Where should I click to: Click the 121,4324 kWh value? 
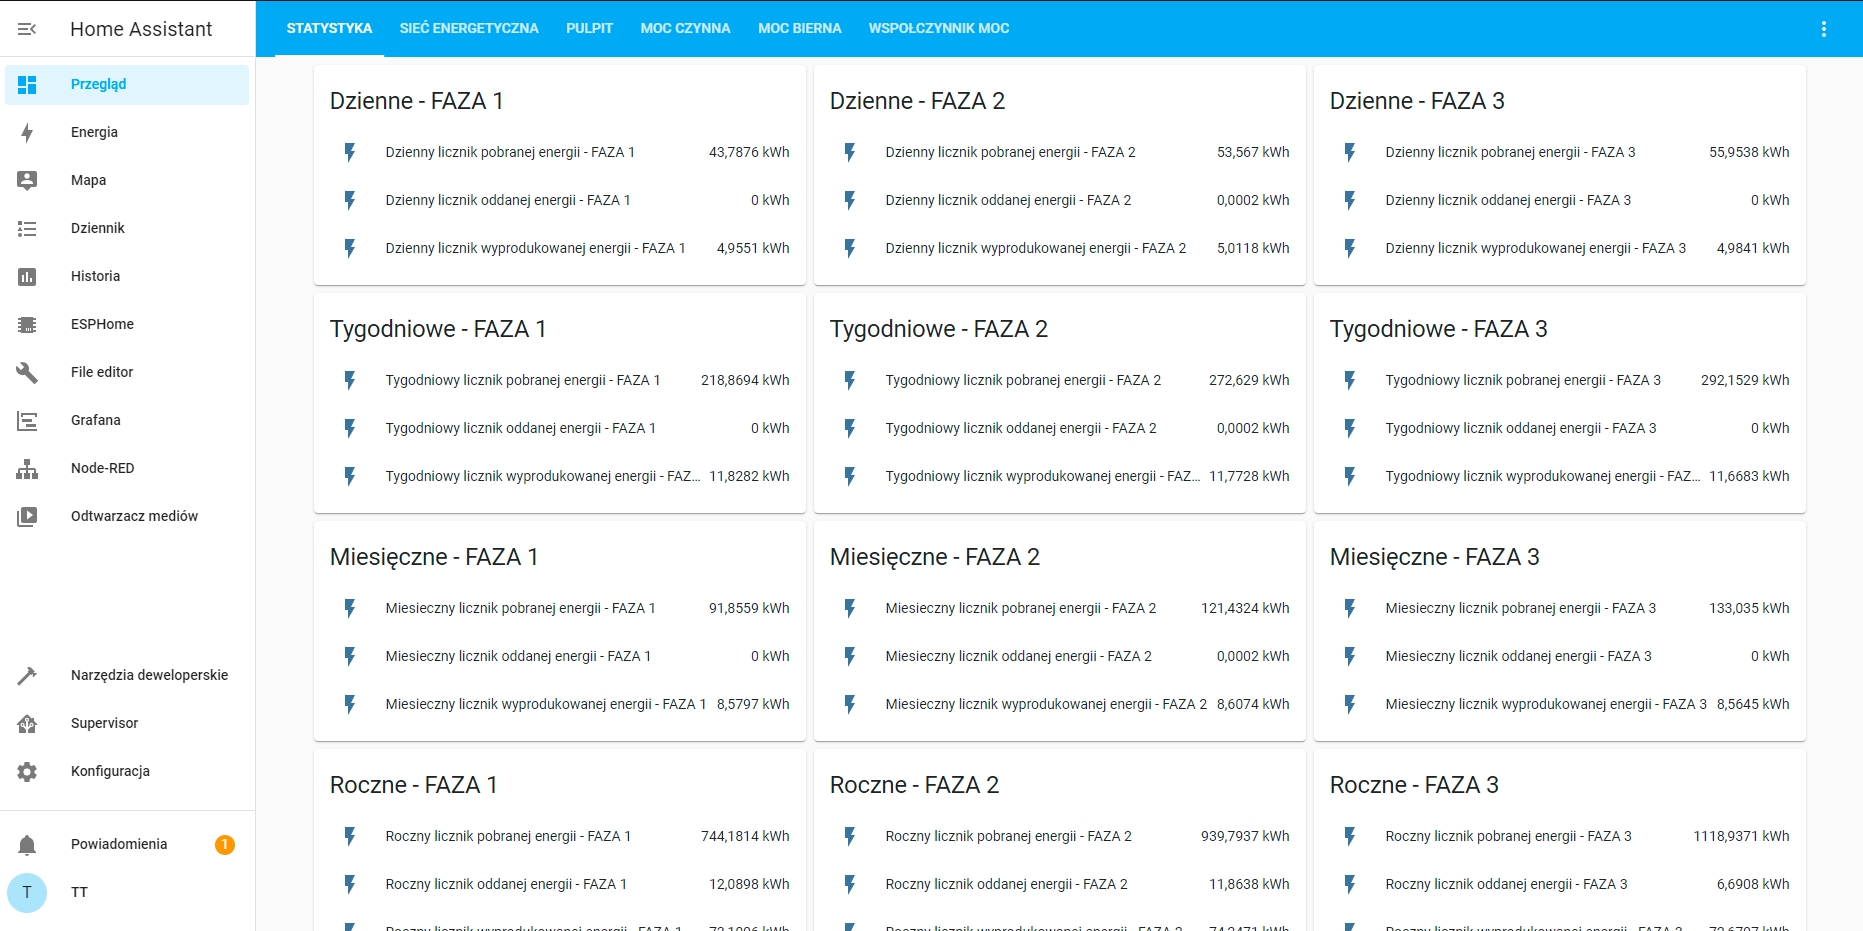pyautogui.click(x=1245, y=608)
